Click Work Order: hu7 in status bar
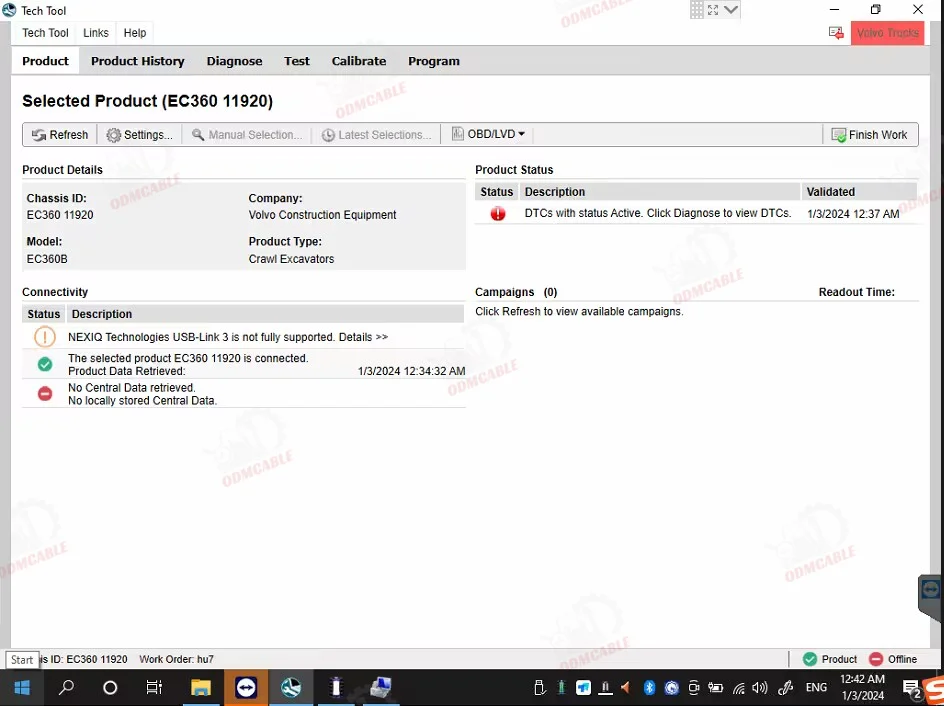The width and height of the screenshot is (944, 706). [176, 659]
